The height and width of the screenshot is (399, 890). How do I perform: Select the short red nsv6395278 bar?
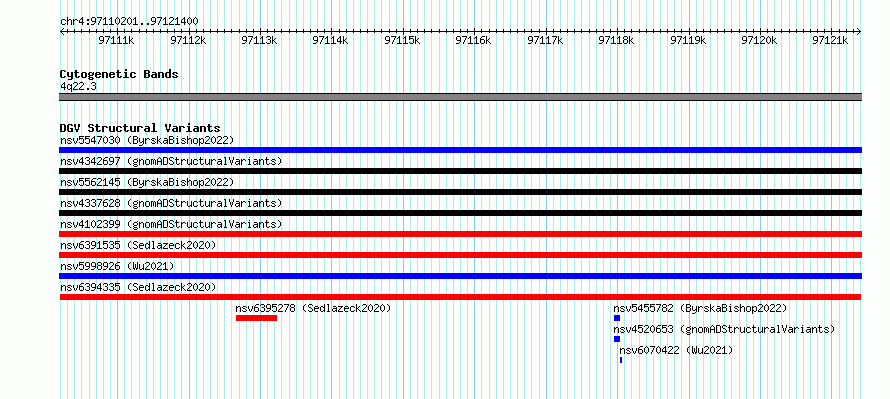pos(257,318)
